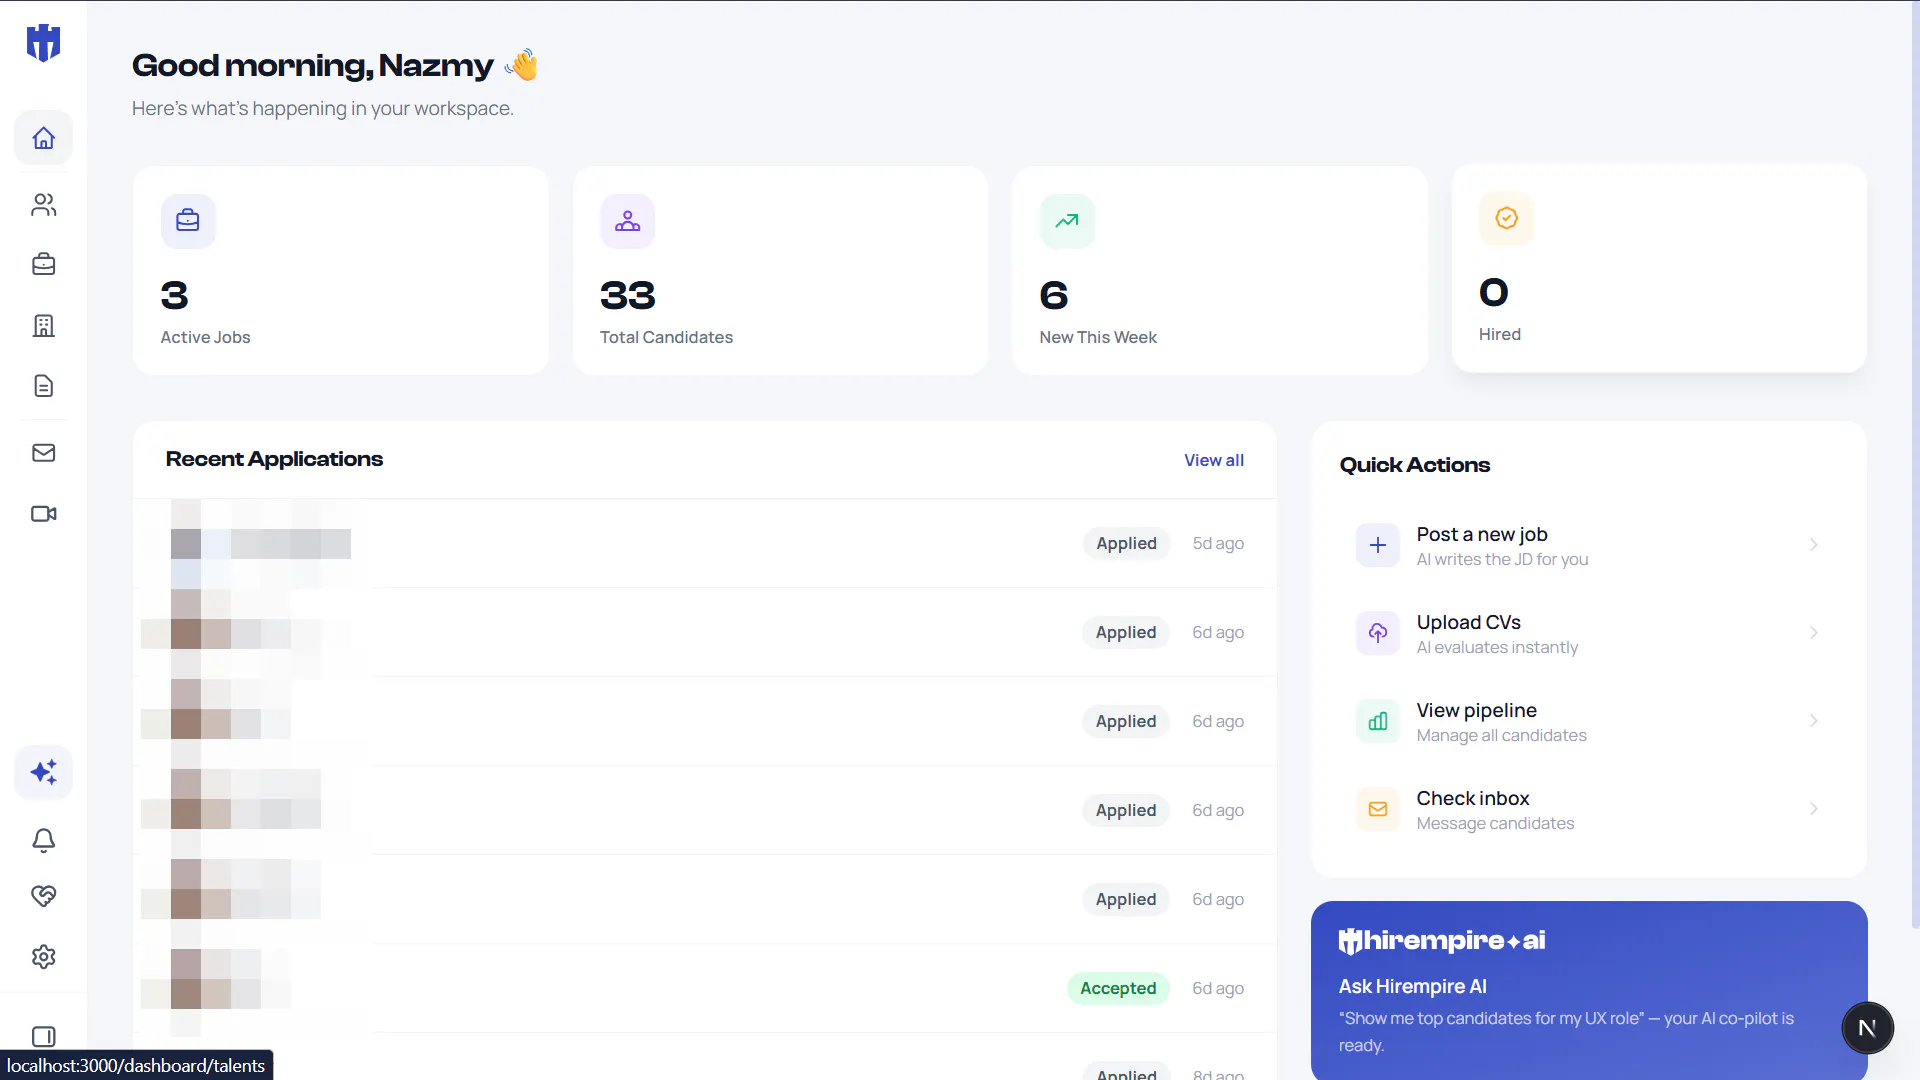
Task: Open the AI sparkles assistant icon
Action: (43, 772)
